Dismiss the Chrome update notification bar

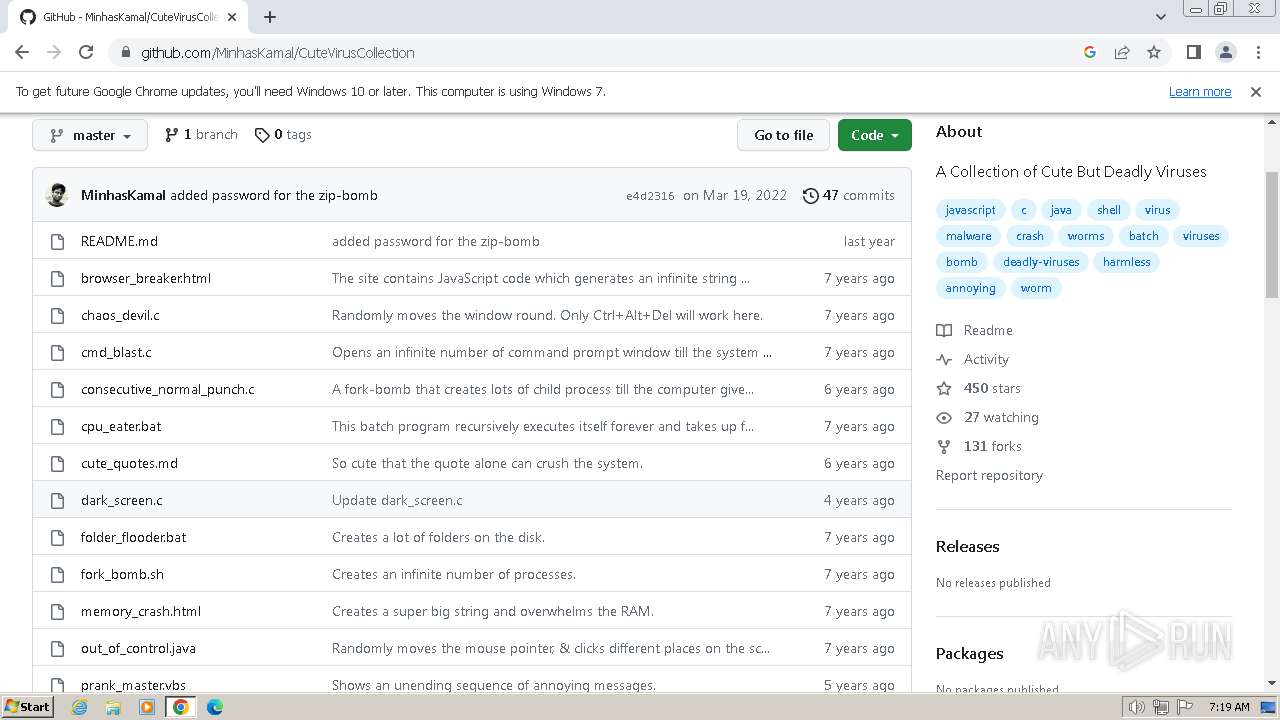pyautogui.click(x=1256, y=91)
